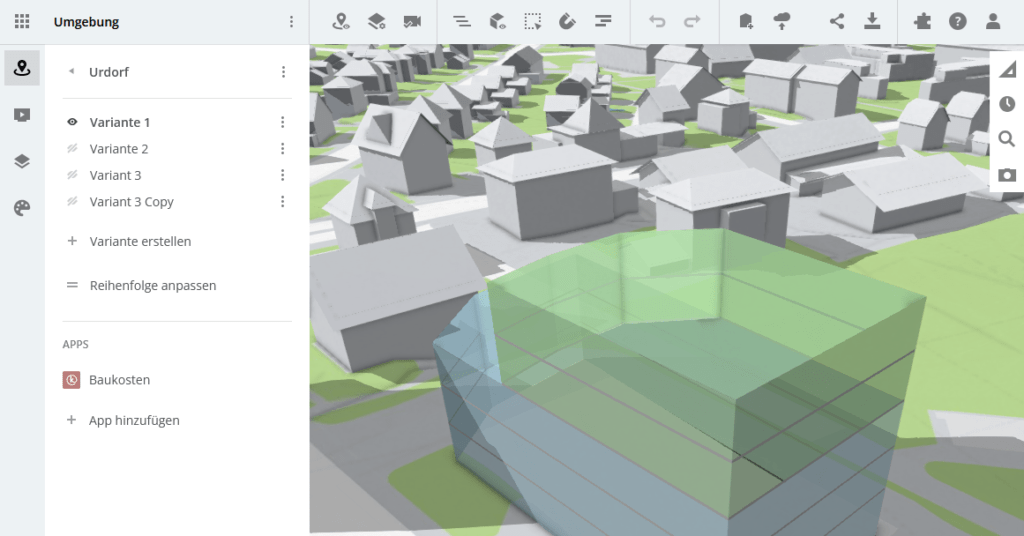
Task: Take a screenshot with camera icon
Action: tap(1007, 175)
